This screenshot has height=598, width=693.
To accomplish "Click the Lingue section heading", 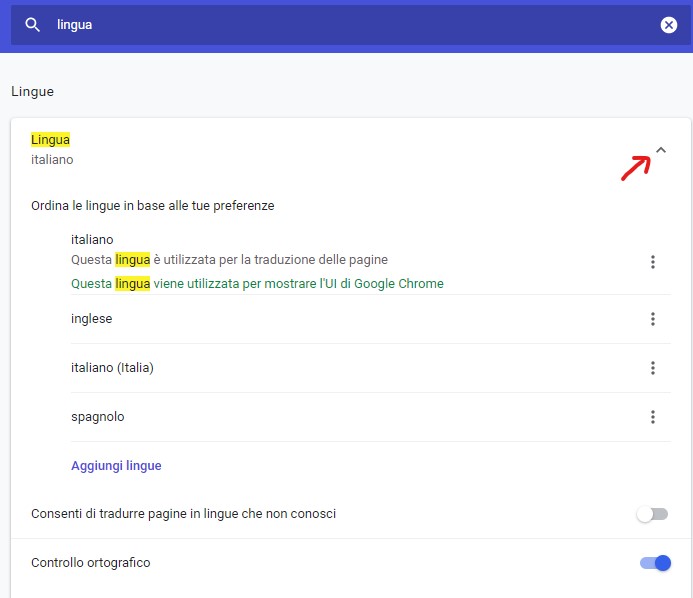I will point(32,92).
